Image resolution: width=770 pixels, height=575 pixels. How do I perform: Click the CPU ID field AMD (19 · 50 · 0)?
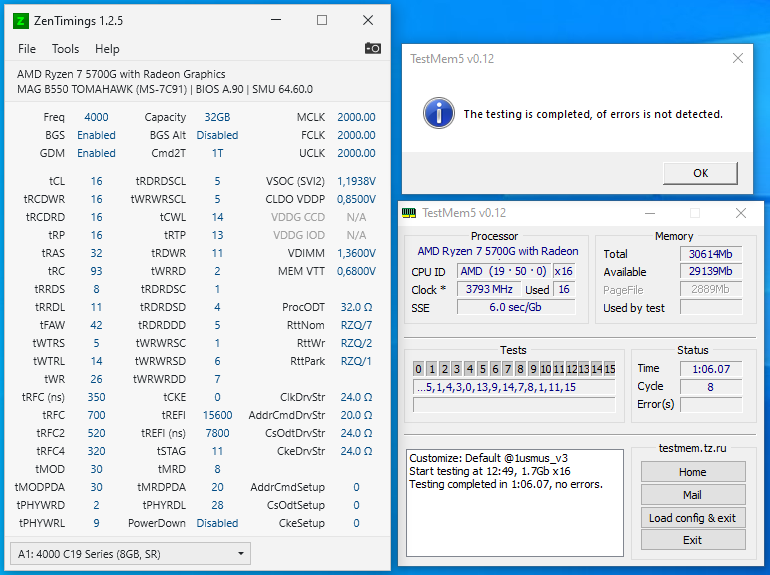(x=504, y=271)
